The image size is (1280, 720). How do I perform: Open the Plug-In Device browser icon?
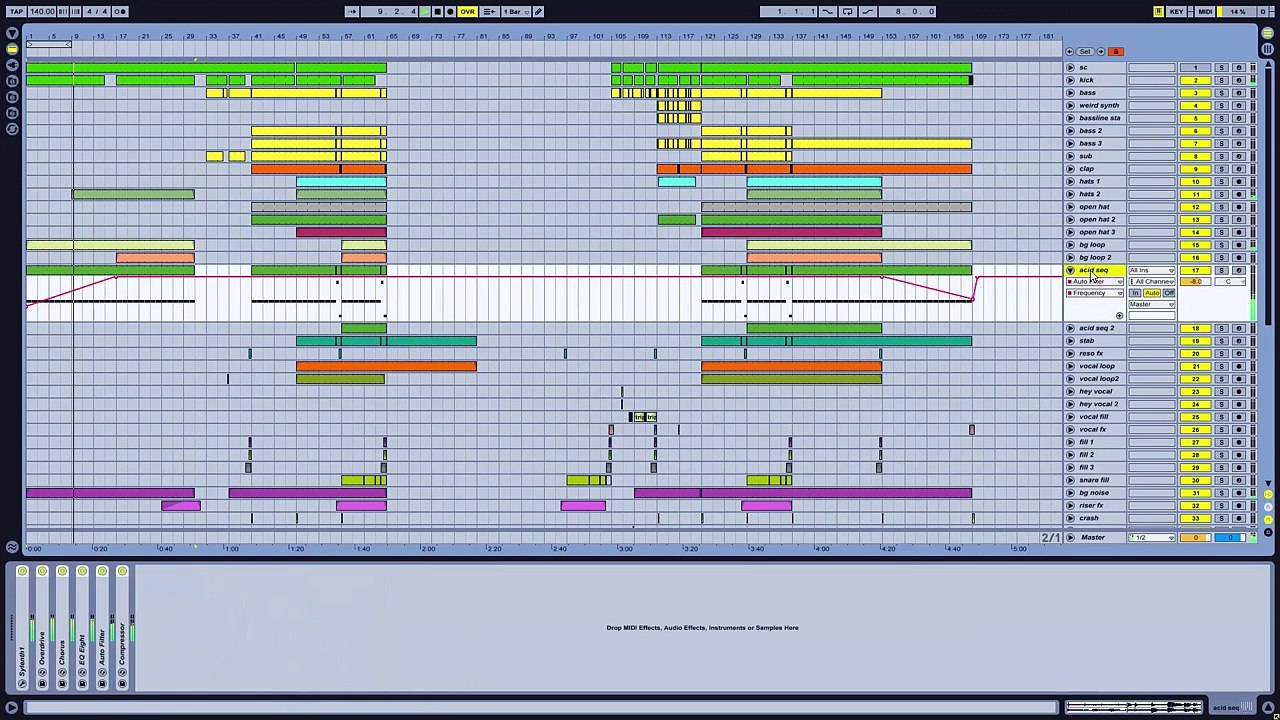coord(12,65)
